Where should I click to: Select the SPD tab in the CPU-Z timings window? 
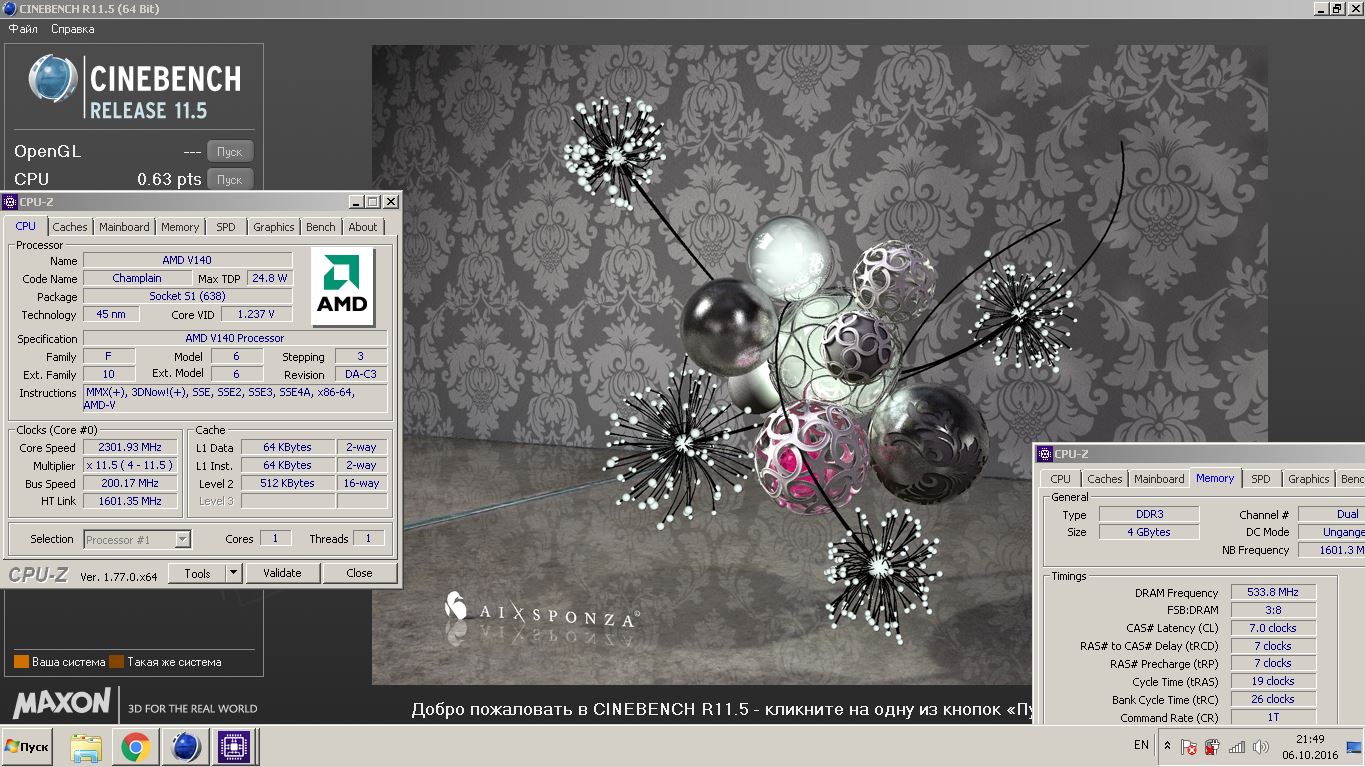[1261, 479]
